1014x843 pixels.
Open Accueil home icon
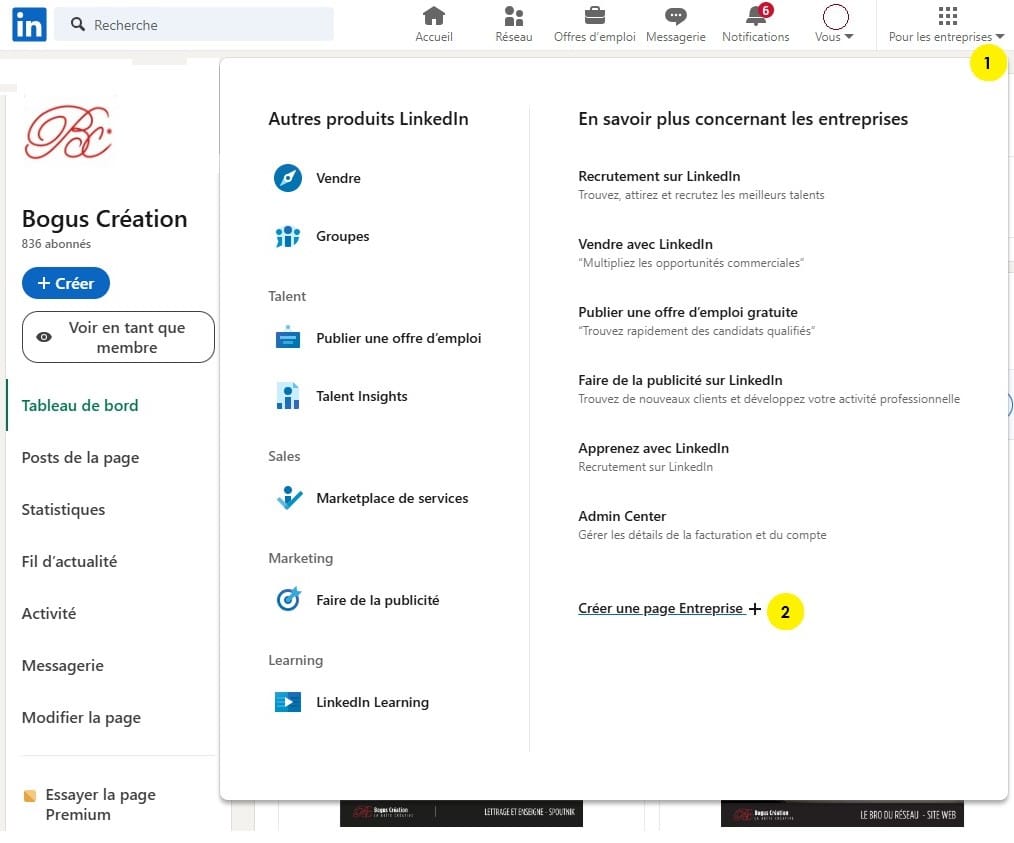434,15
